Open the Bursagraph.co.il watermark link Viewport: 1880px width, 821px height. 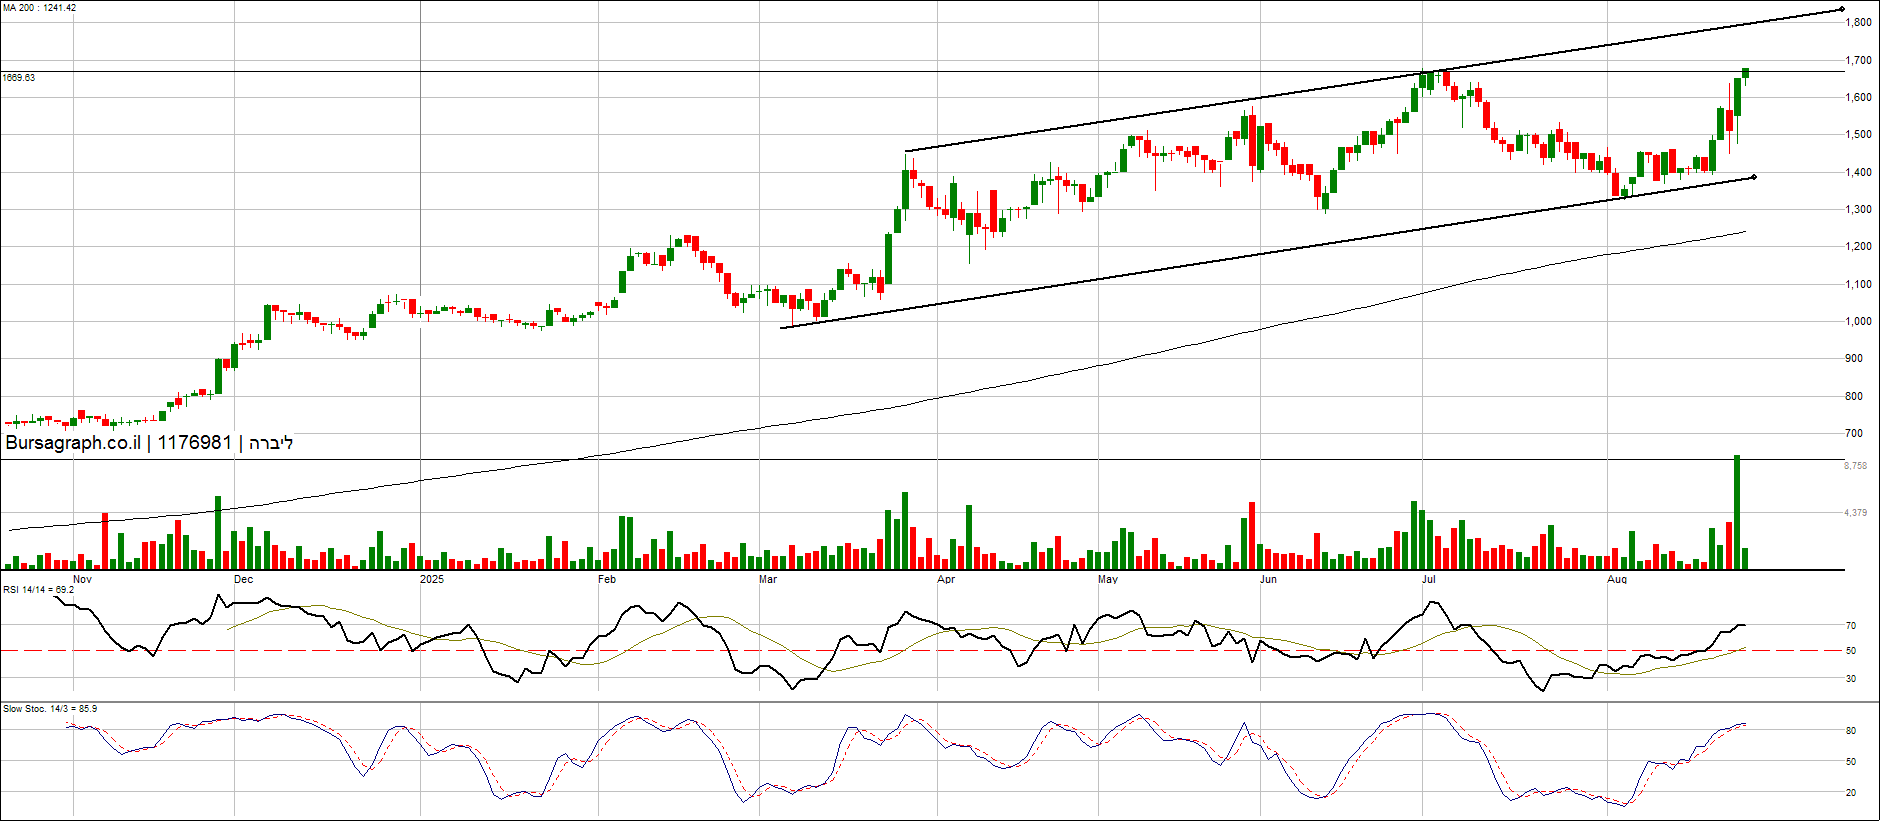(x=73, y=443)
